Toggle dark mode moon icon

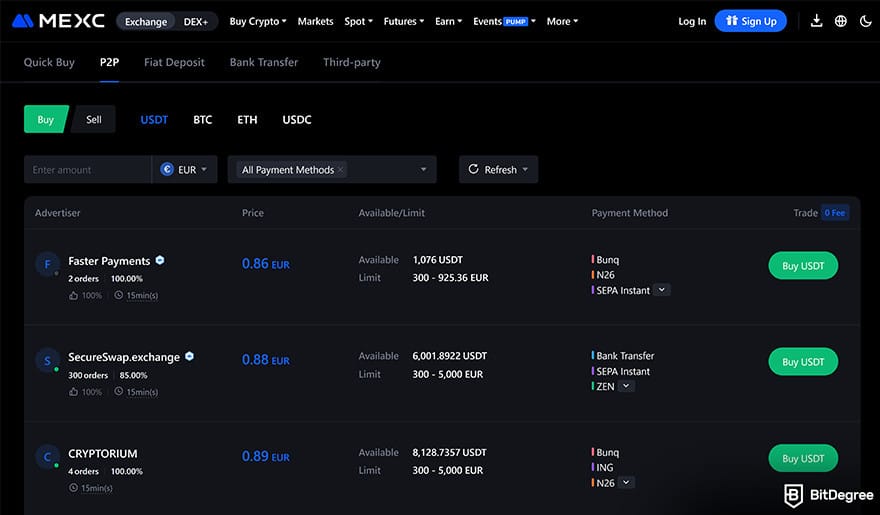(x=865, y=21)
